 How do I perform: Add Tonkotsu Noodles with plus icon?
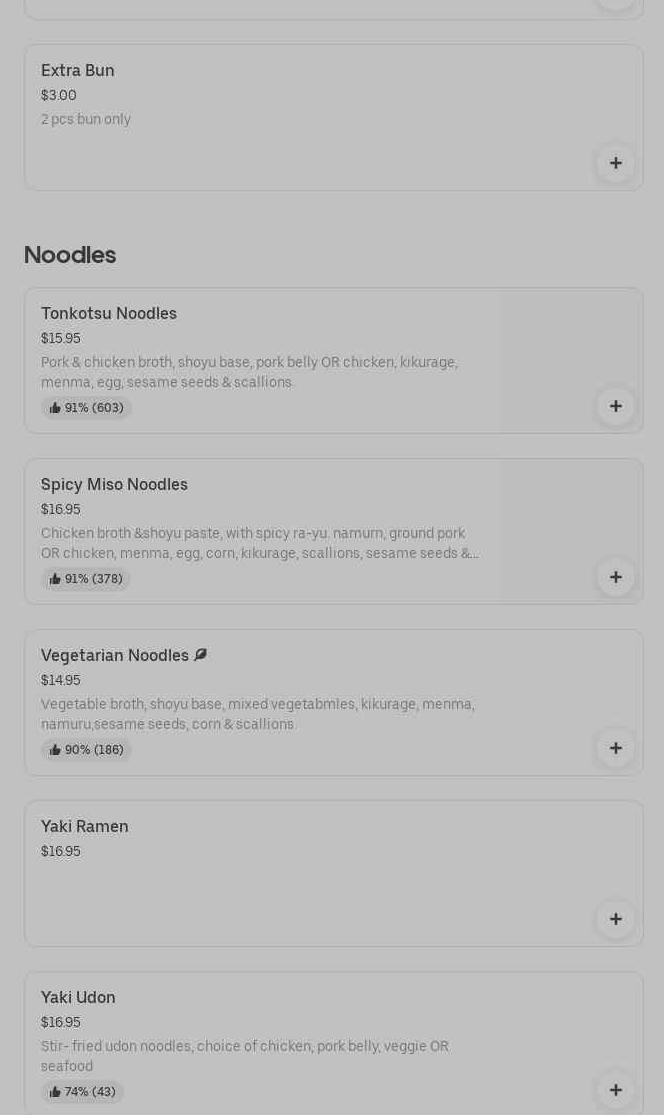click(x=615, y=406)
